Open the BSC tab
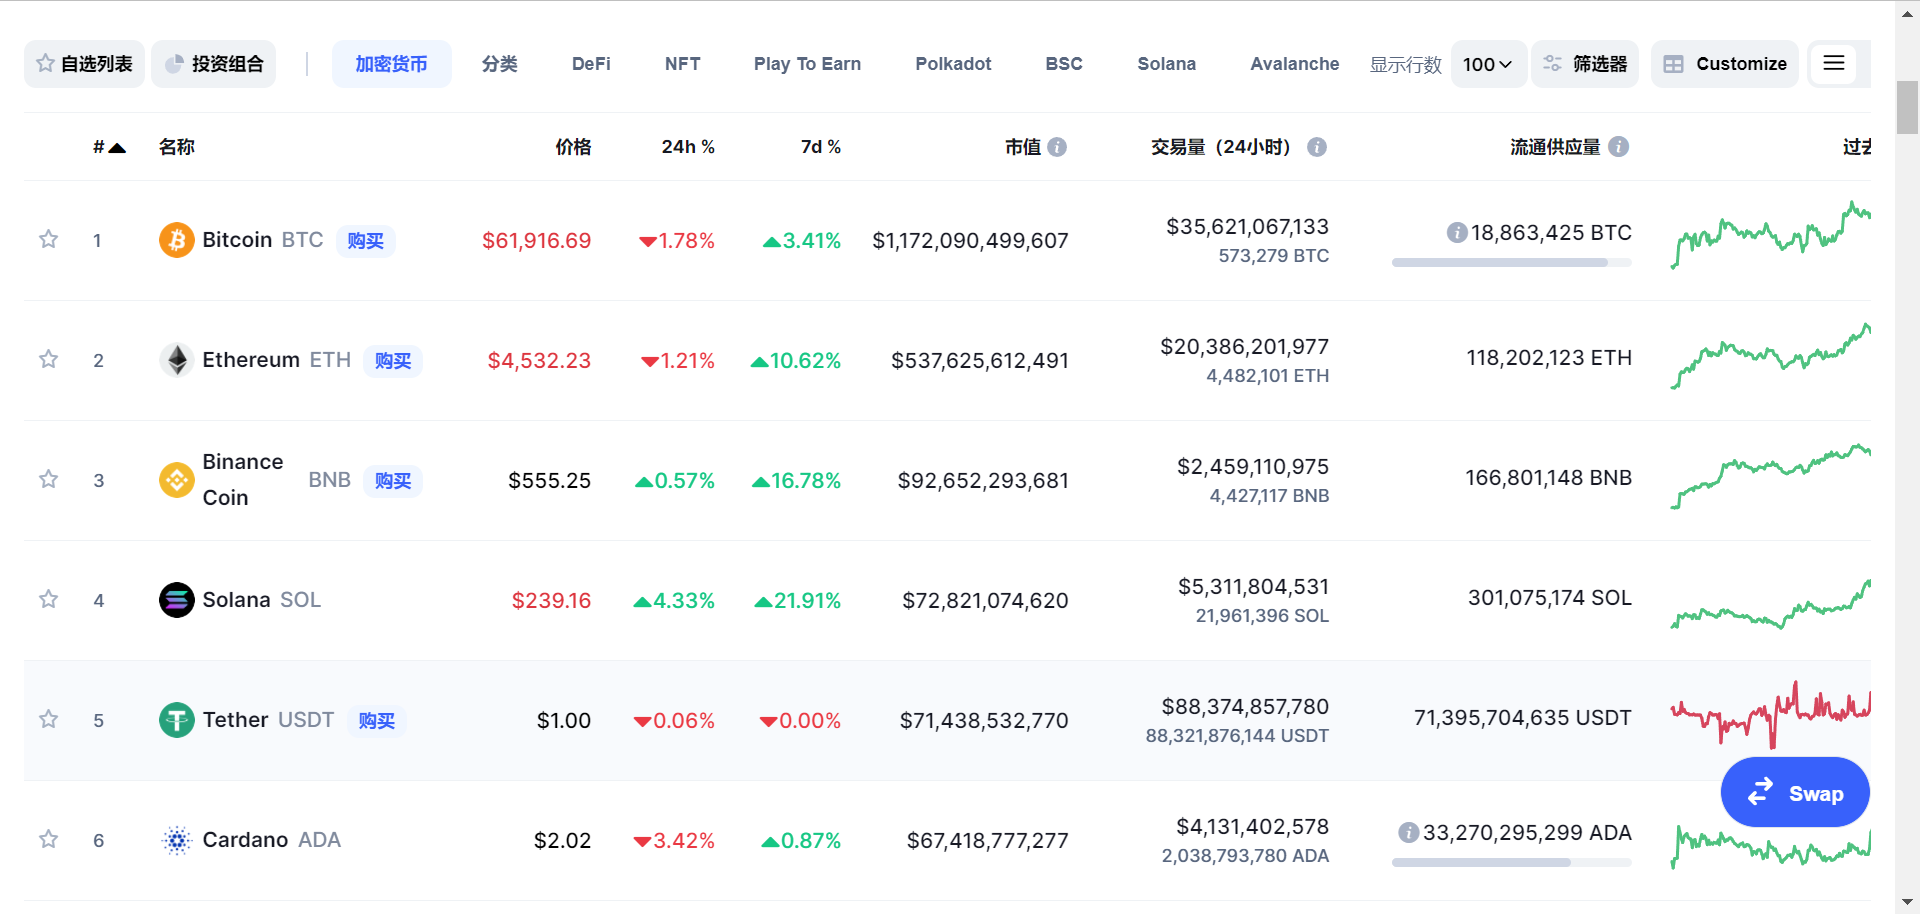Image resolution: width=1920 pixels, height=914 pixels. [1064, 64]
